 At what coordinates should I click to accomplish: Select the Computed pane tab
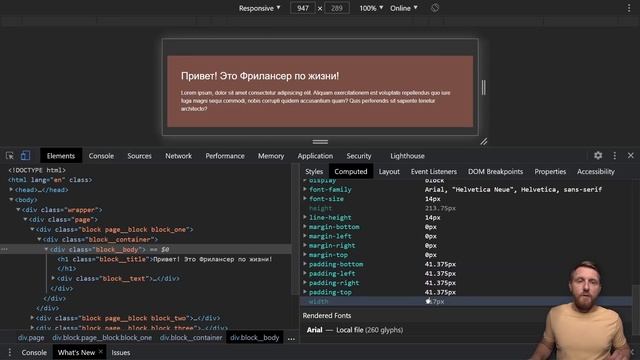(x=351, y=171)
